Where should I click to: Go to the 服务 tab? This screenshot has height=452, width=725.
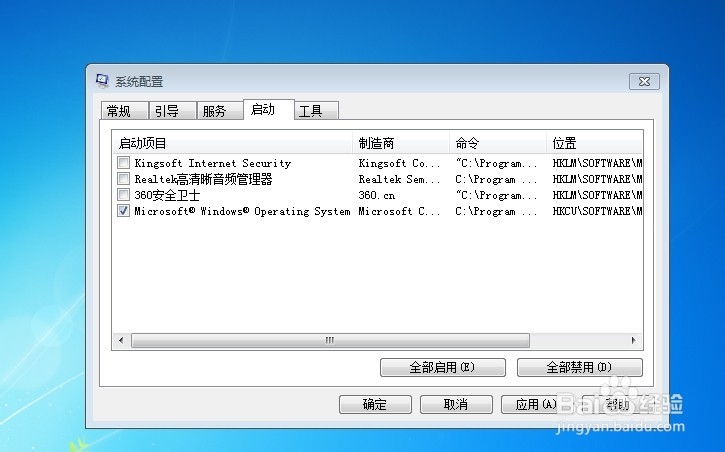click(x=220, y=111)
